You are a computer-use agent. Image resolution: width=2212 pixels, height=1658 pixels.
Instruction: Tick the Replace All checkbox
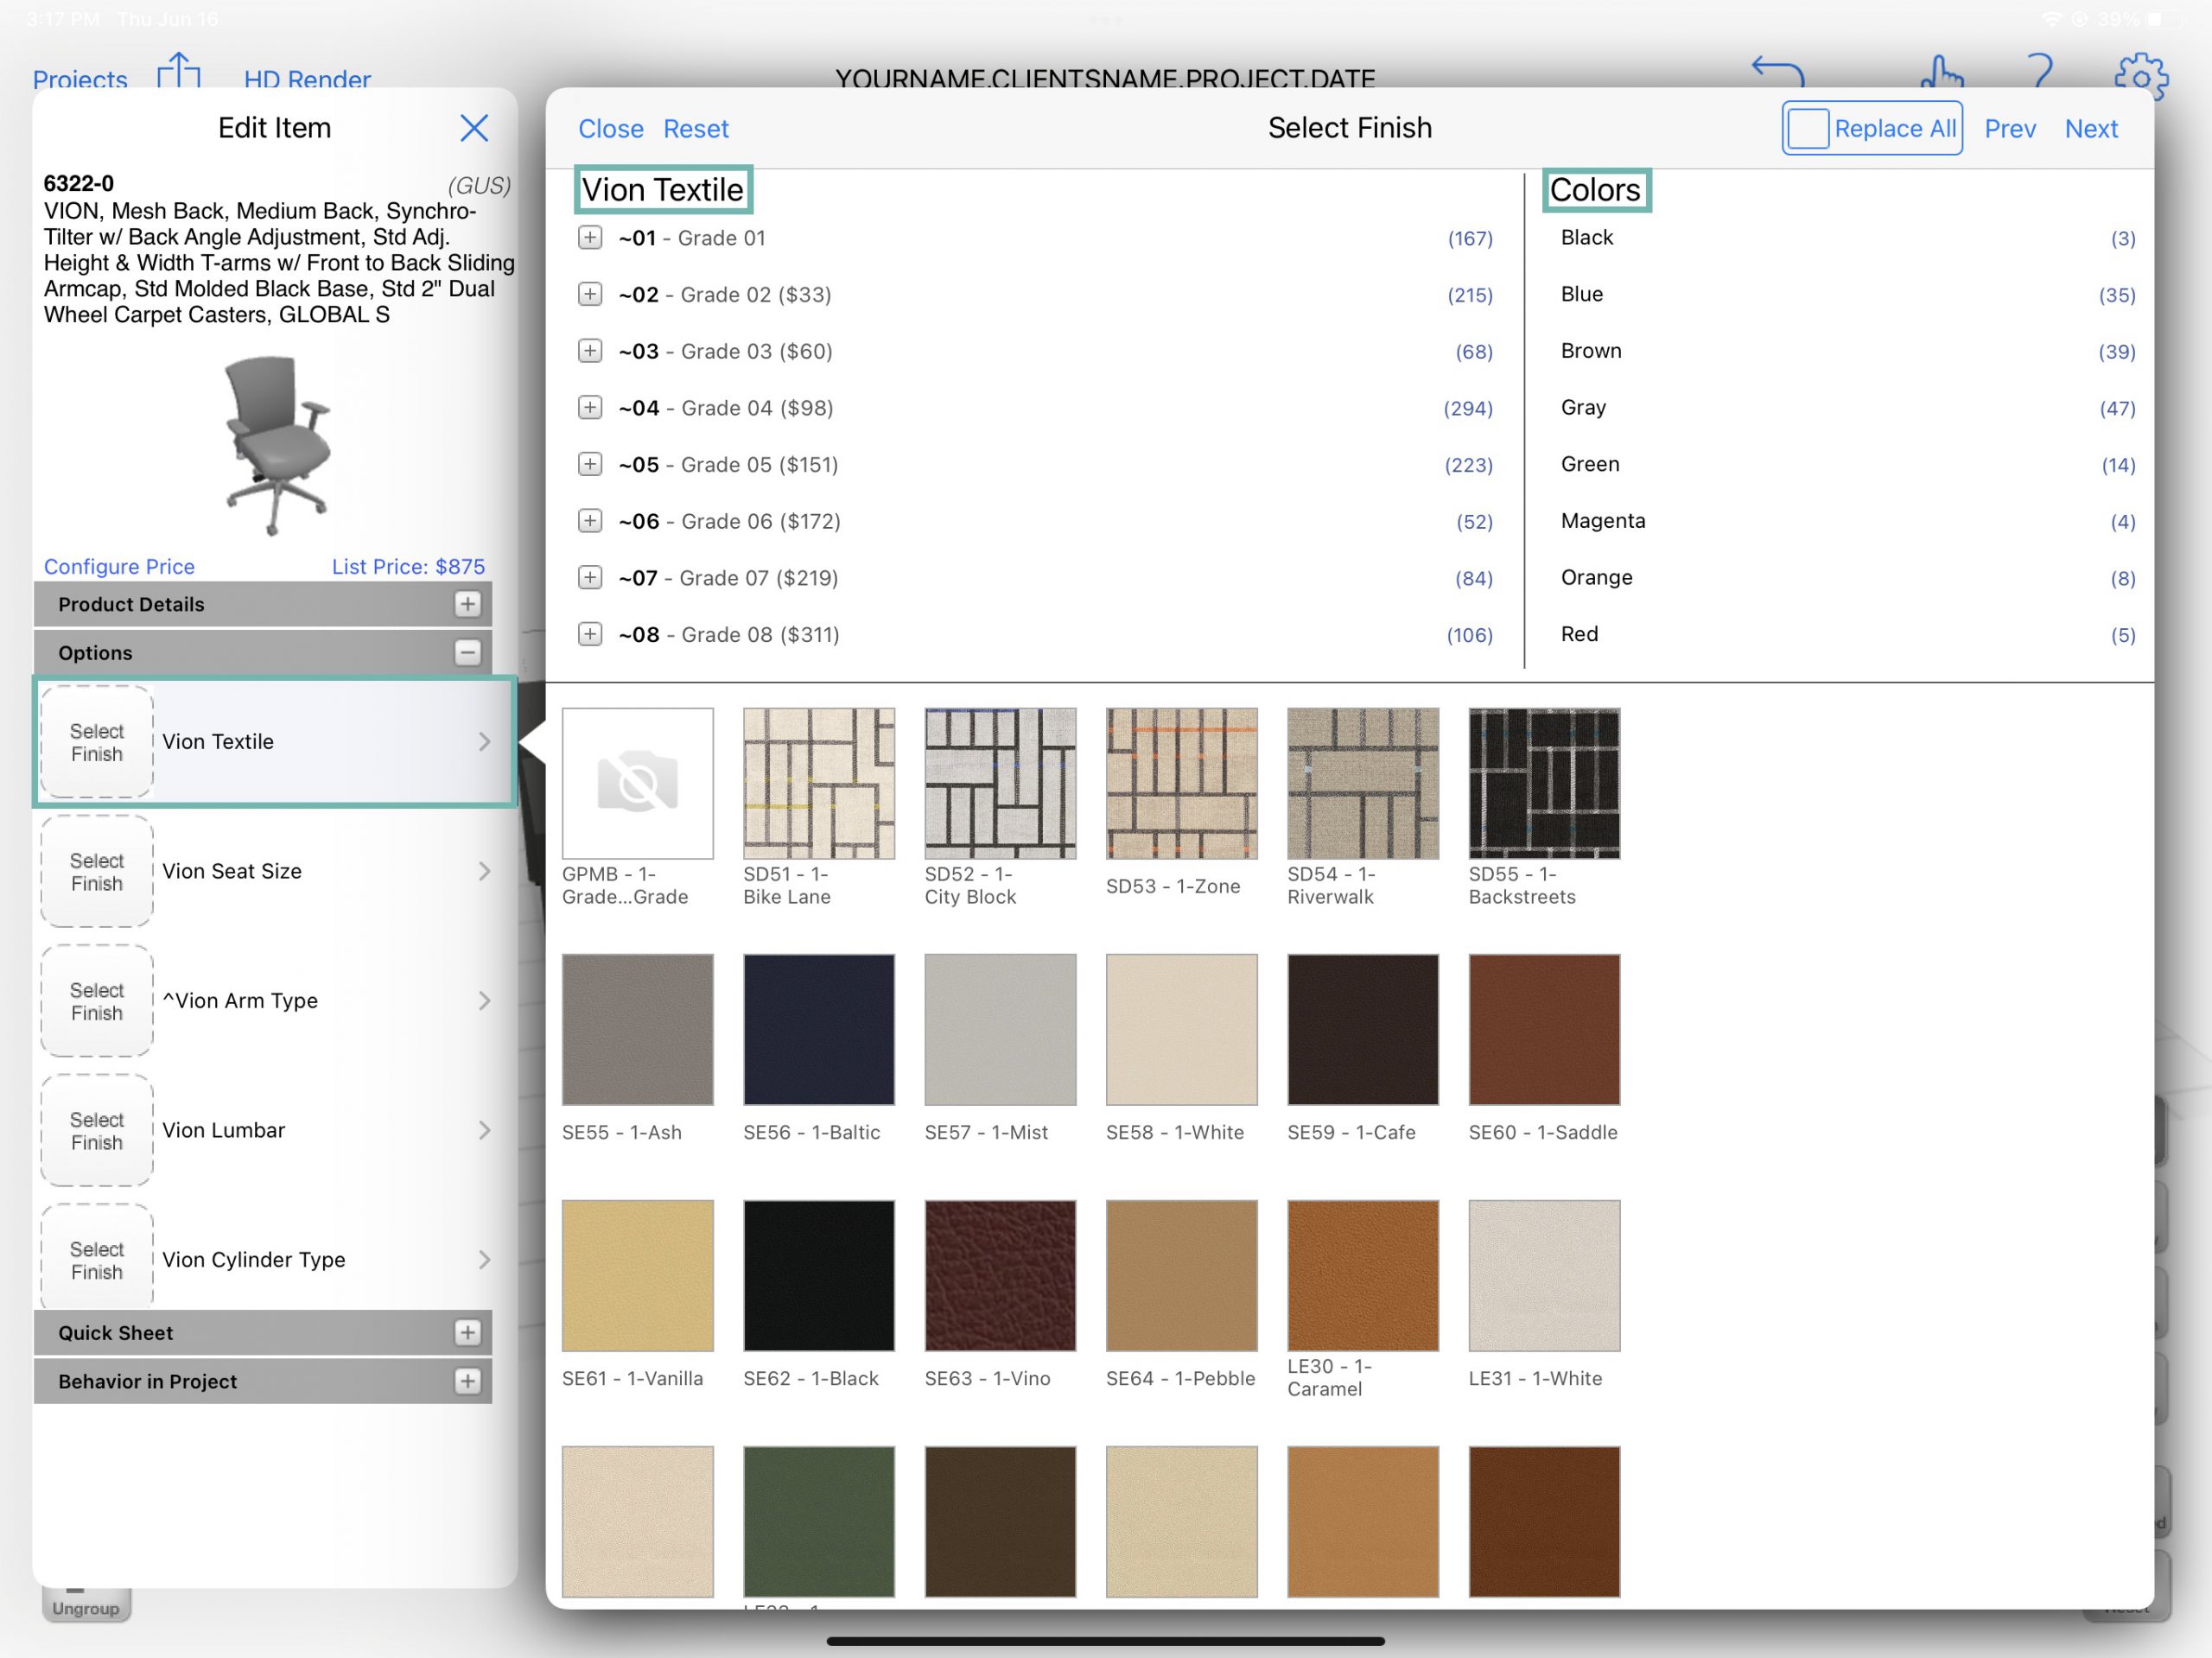tap(1807, 128)
